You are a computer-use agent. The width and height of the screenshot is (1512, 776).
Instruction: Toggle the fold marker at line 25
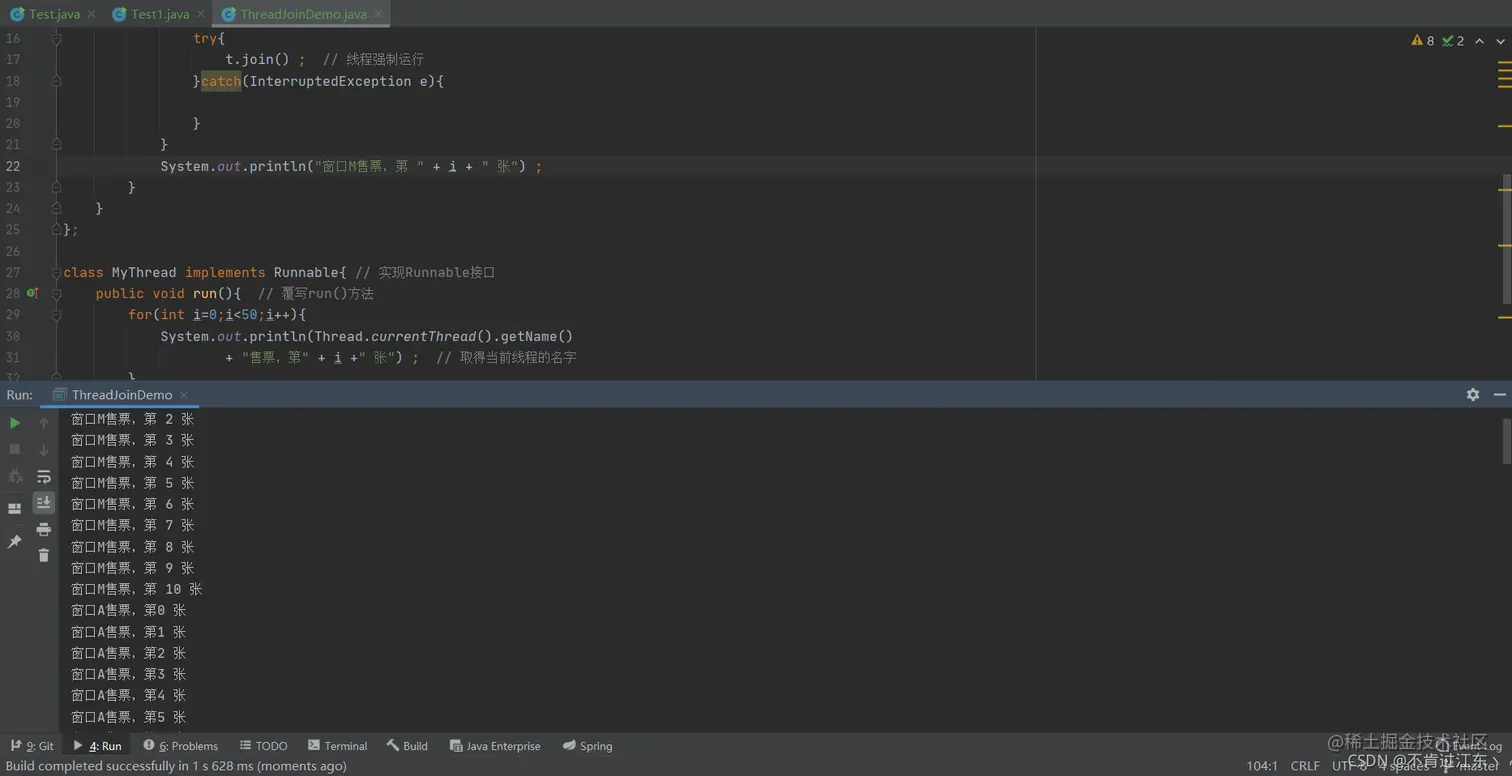point(56,230)
